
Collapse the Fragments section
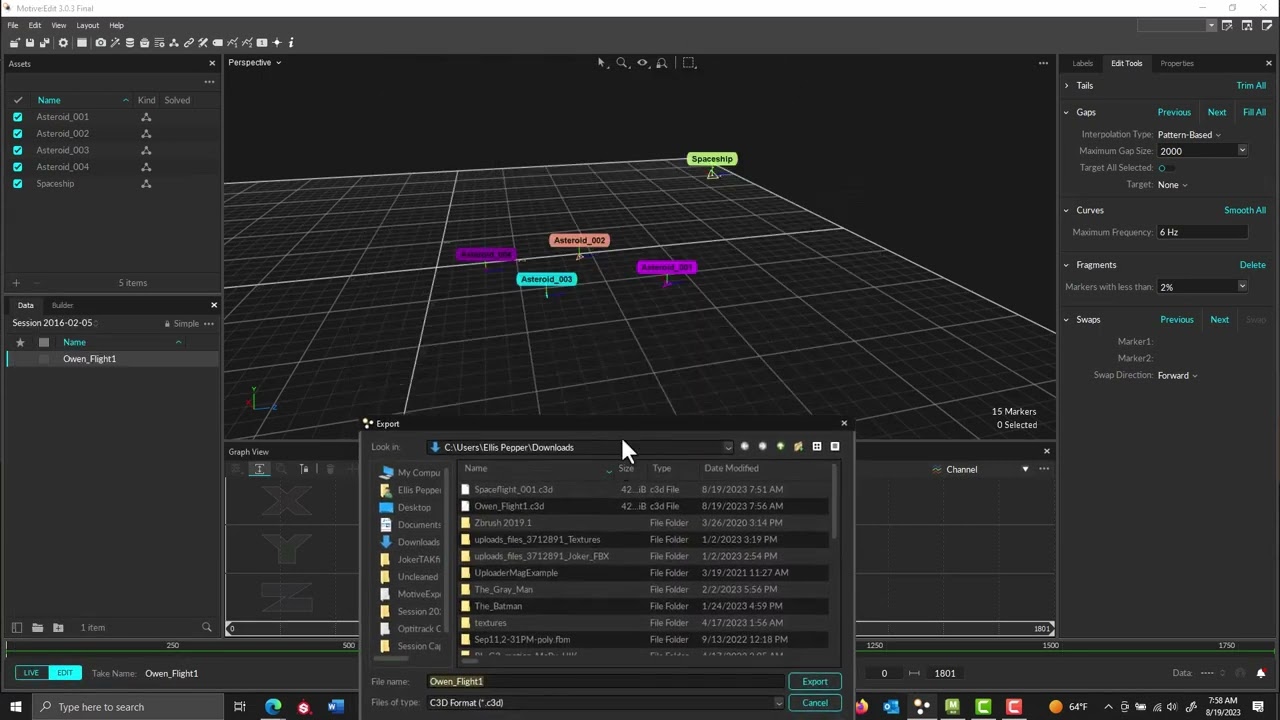1066,265
